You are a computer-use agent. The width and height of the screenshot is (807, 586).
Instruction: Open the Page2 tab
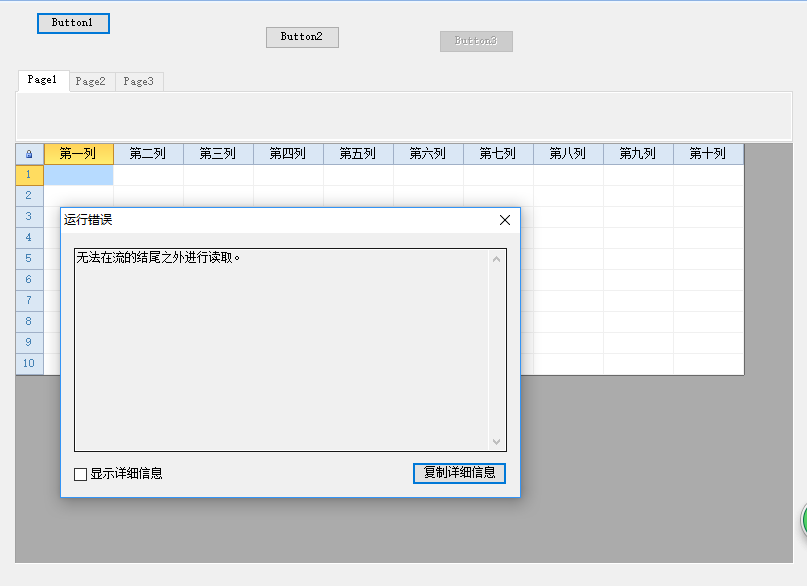(91, 81)
